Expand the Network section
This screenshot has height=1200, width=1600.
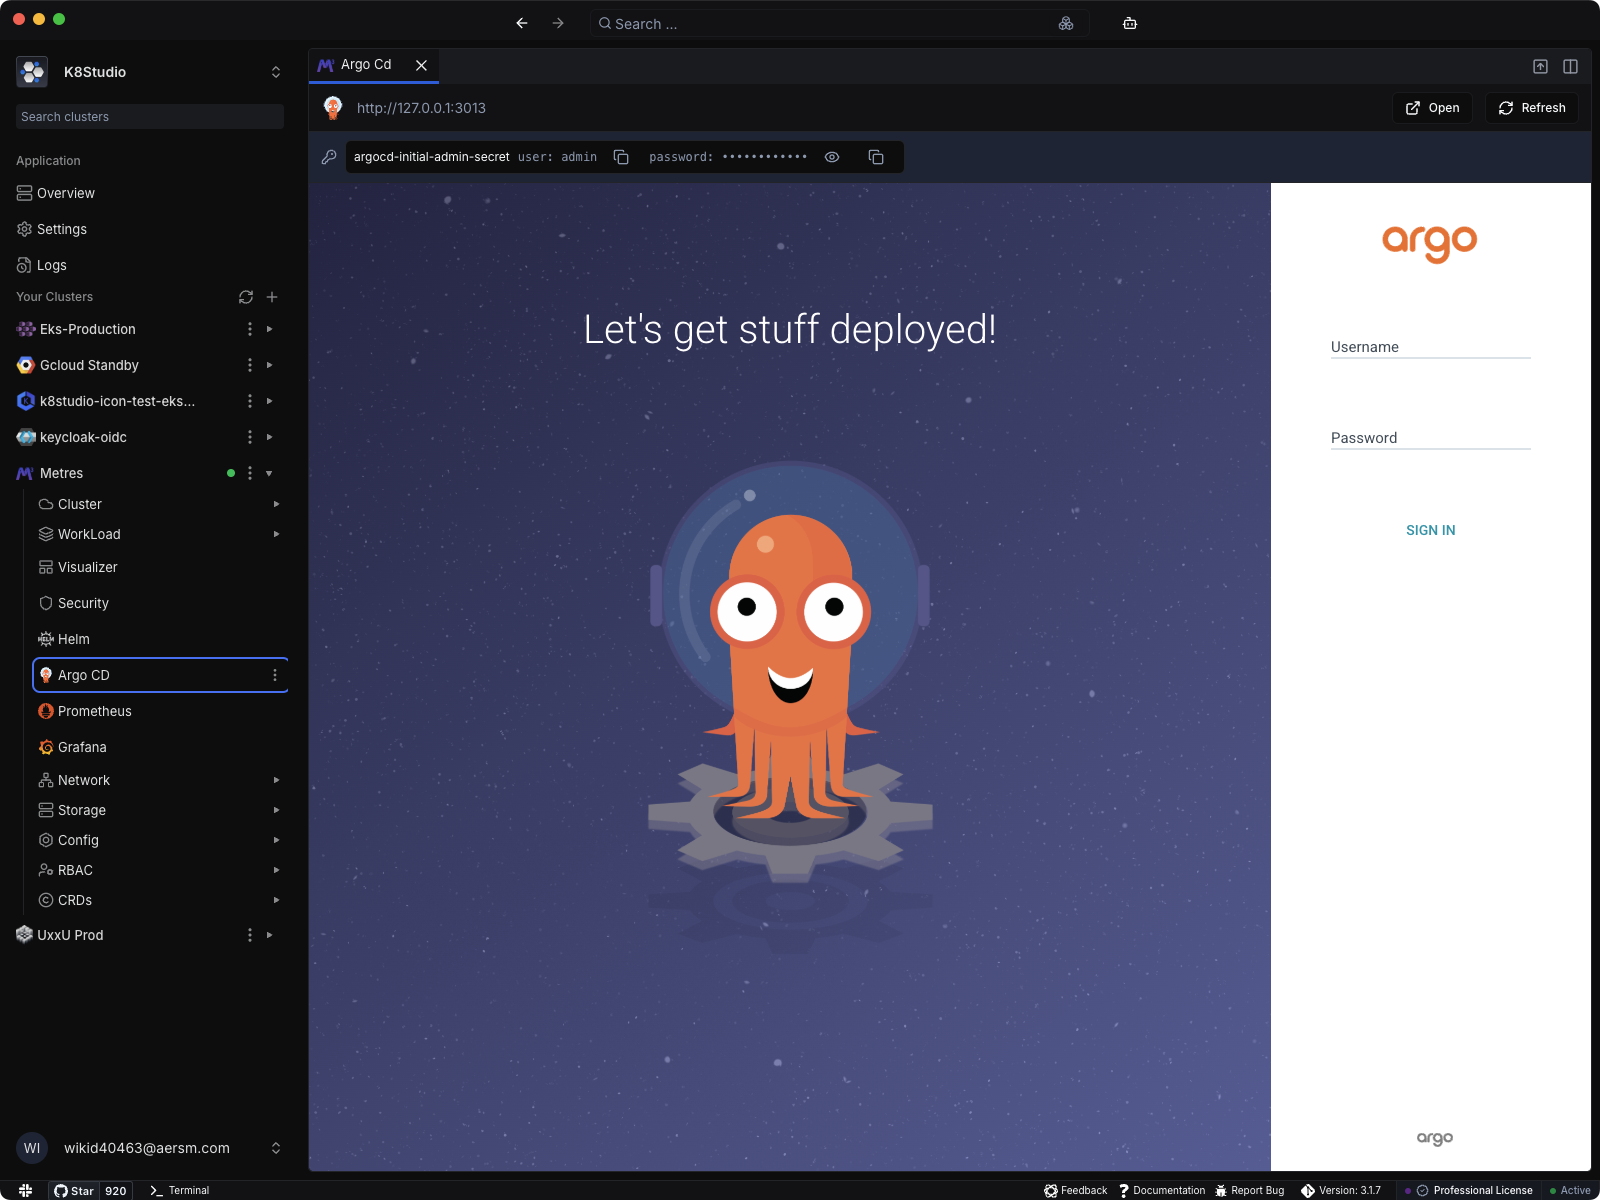(277, 780)
